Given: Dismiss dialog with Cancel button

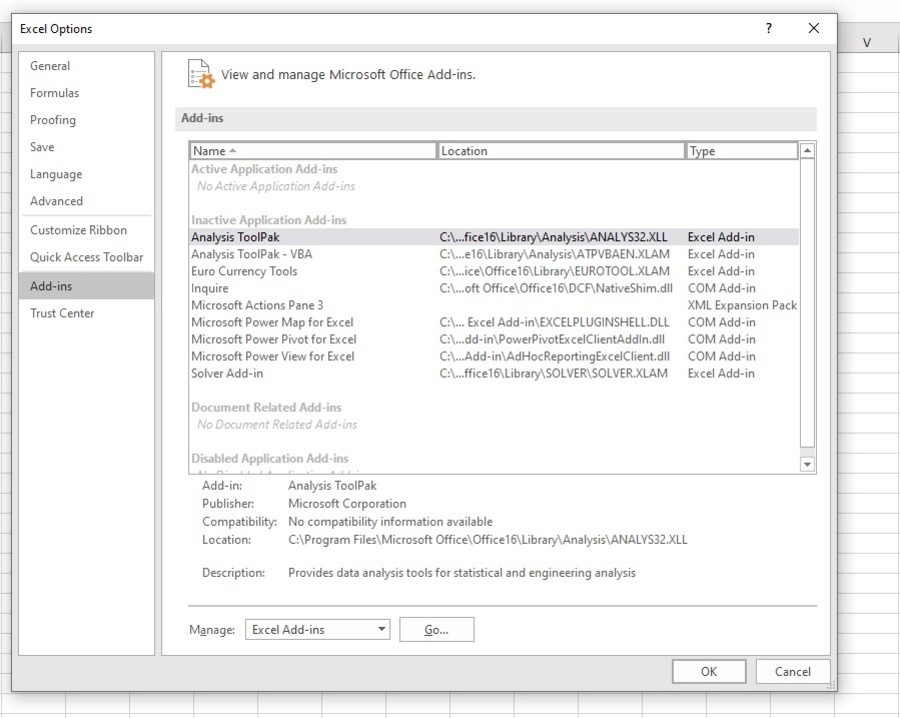Looking at the screenshot, I should (x=792, y=672).
